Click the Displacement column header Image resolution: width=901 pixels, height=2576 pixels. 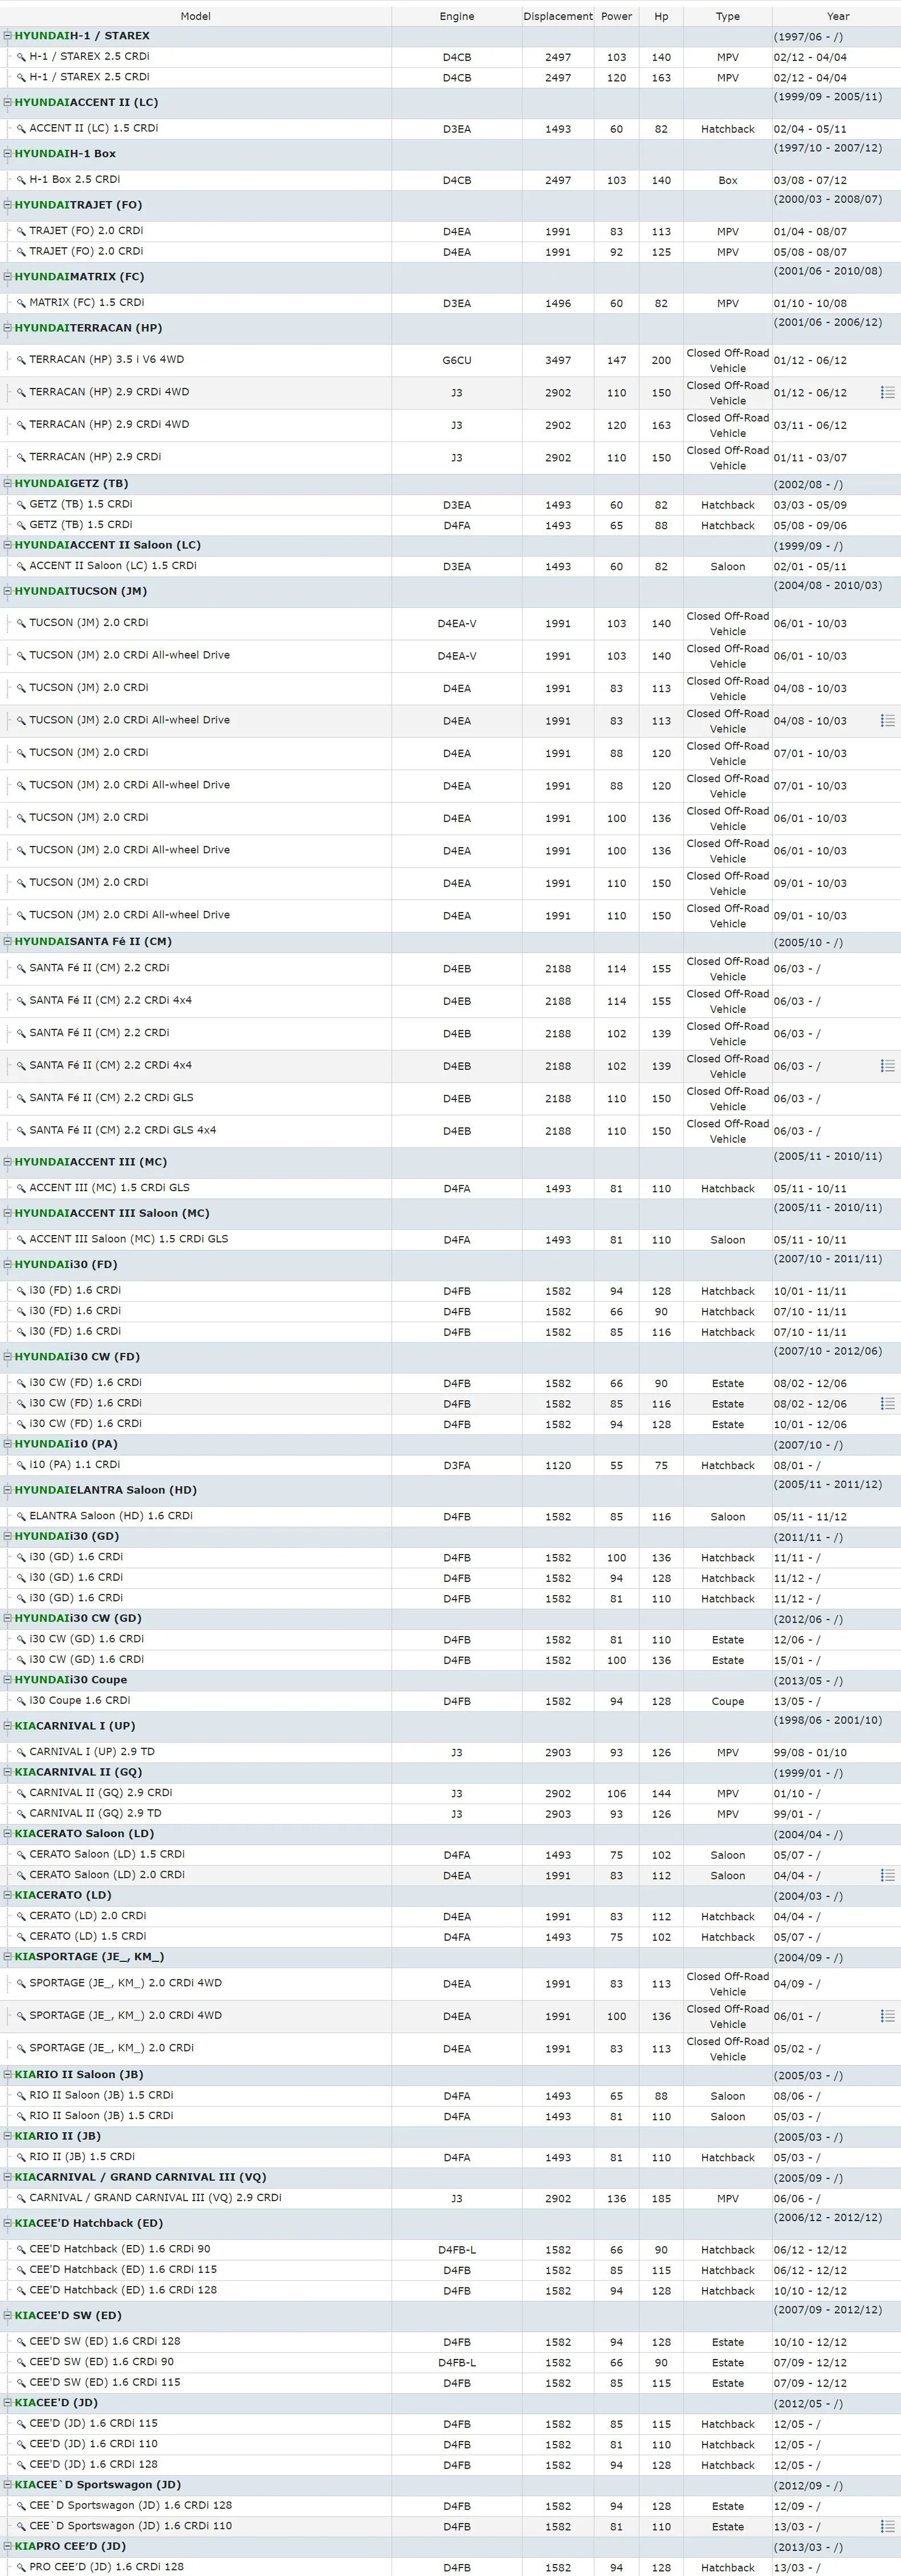(x=558, y=16)
